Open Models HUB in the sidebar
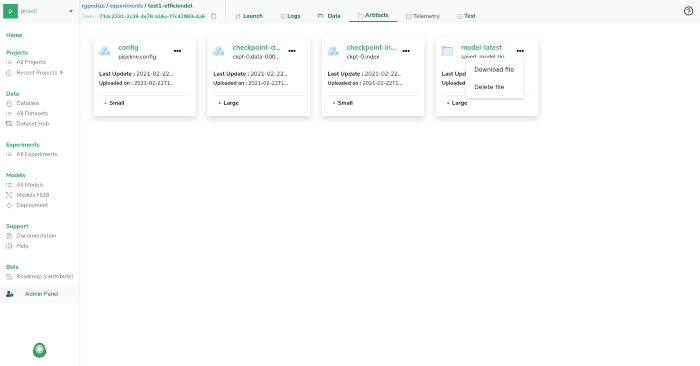Viewport: 700px width, 366px height. coord(33,195)
